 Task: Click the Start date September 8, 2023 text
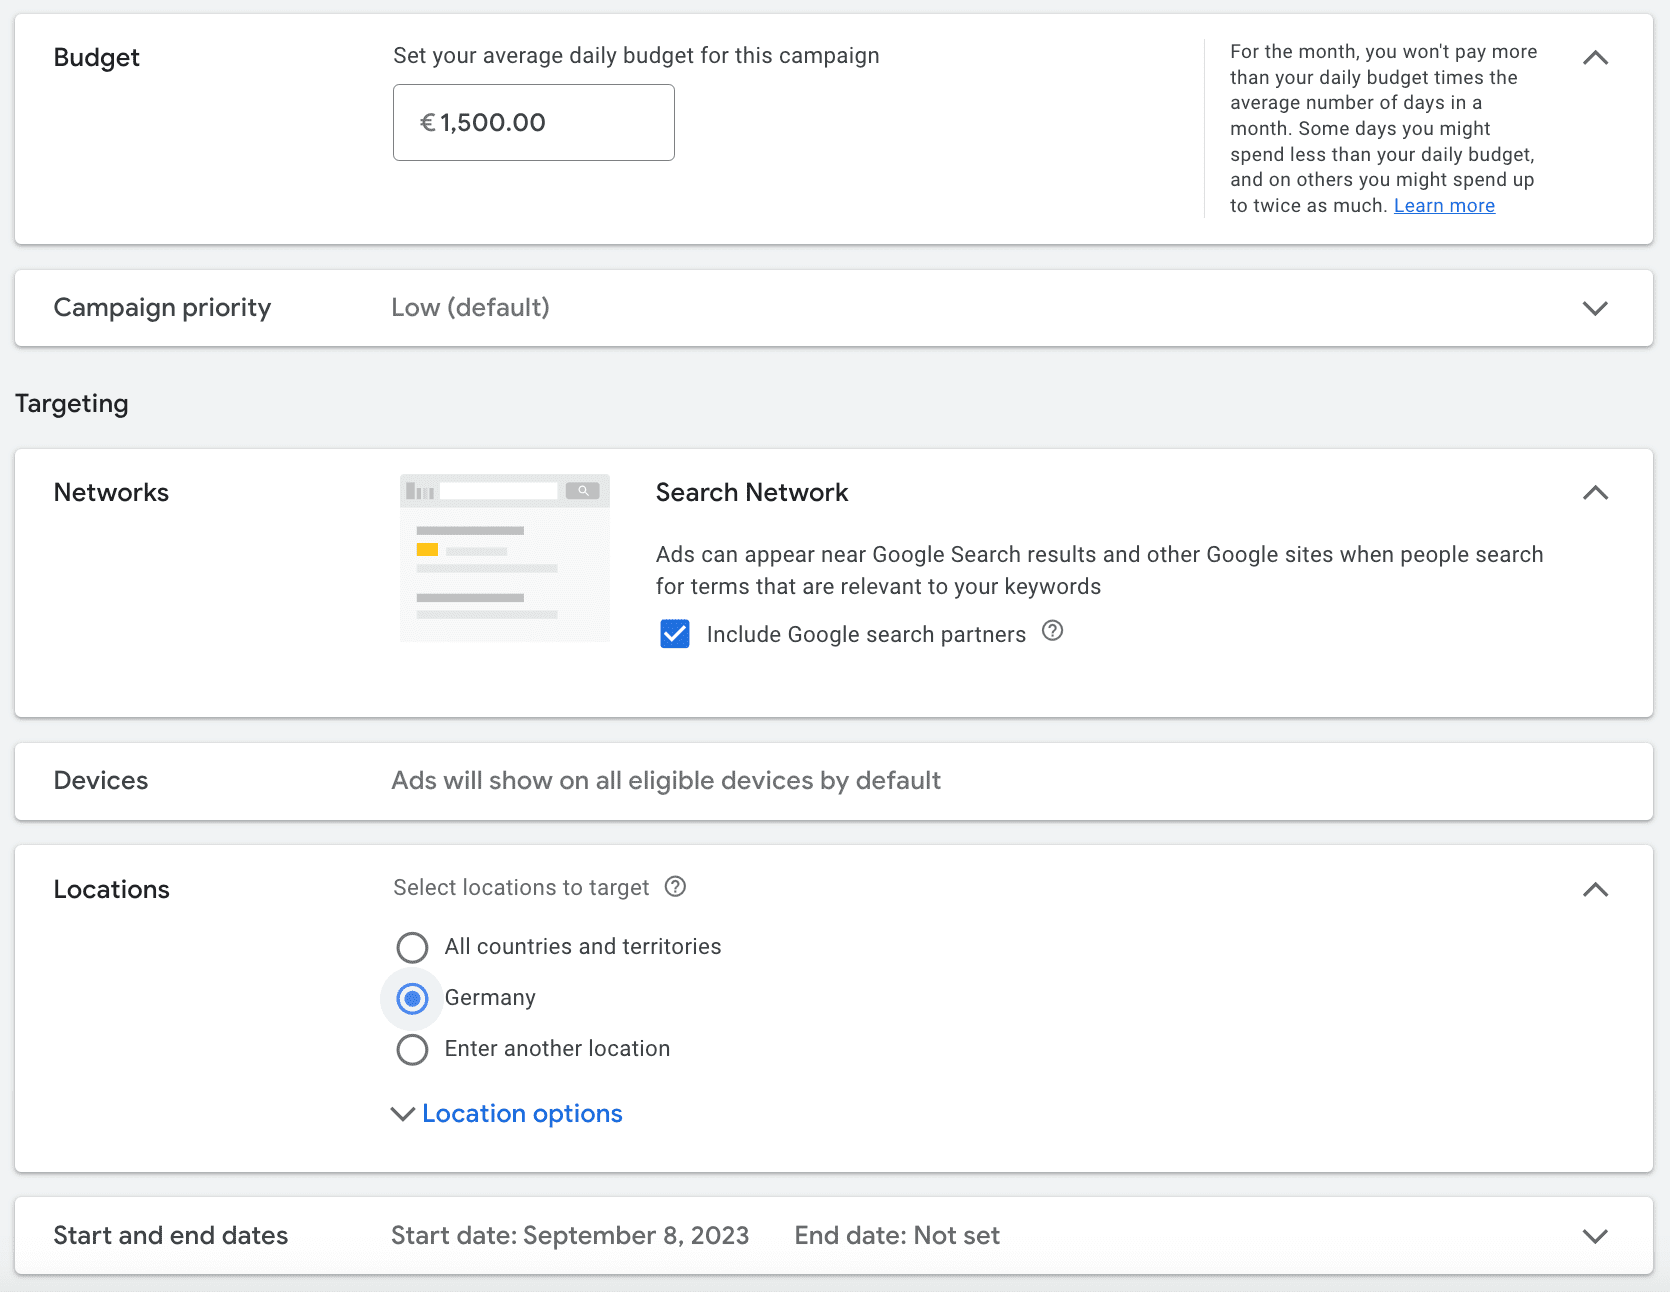570,1236
